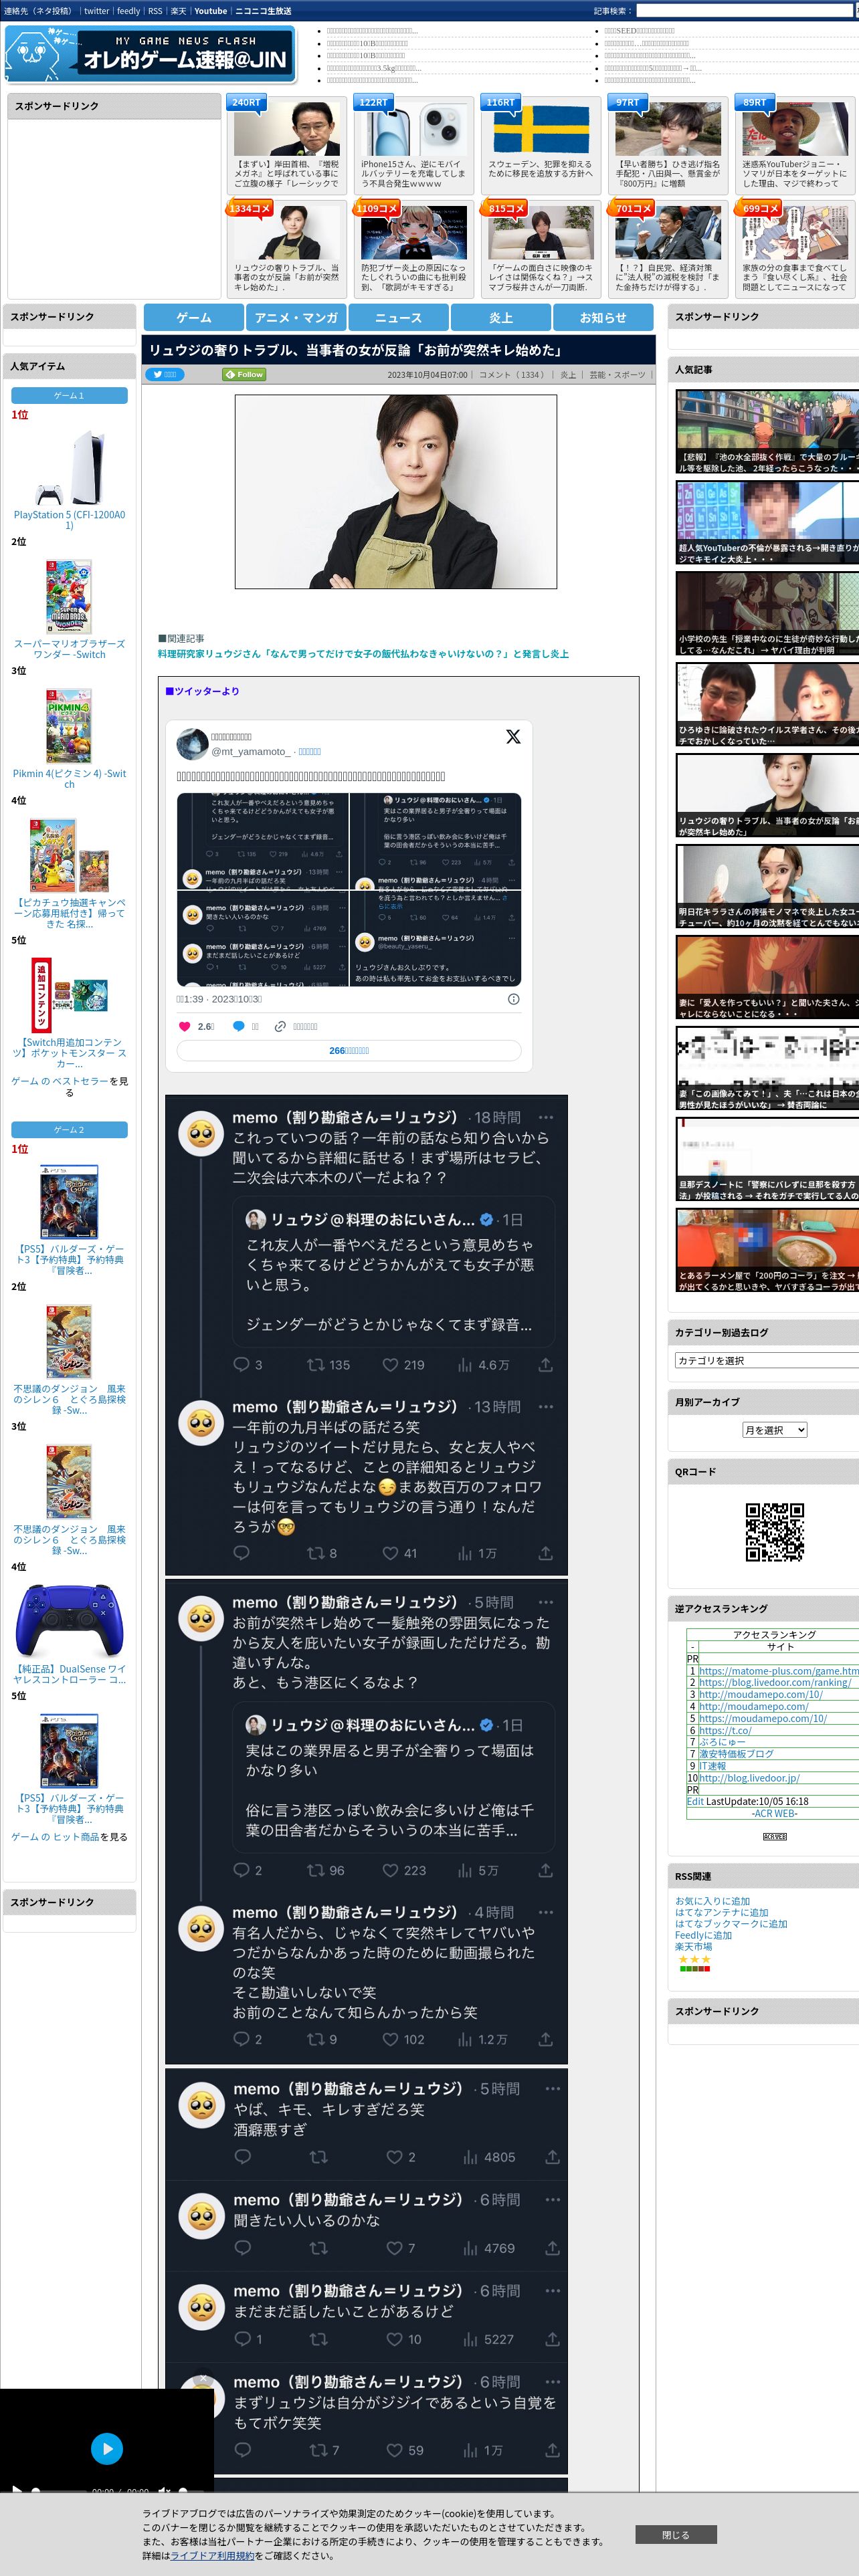Viewport: 859px width, 2576px height.
Task: Click はてなブックマークに追加 link
Action: [731, 1924]
